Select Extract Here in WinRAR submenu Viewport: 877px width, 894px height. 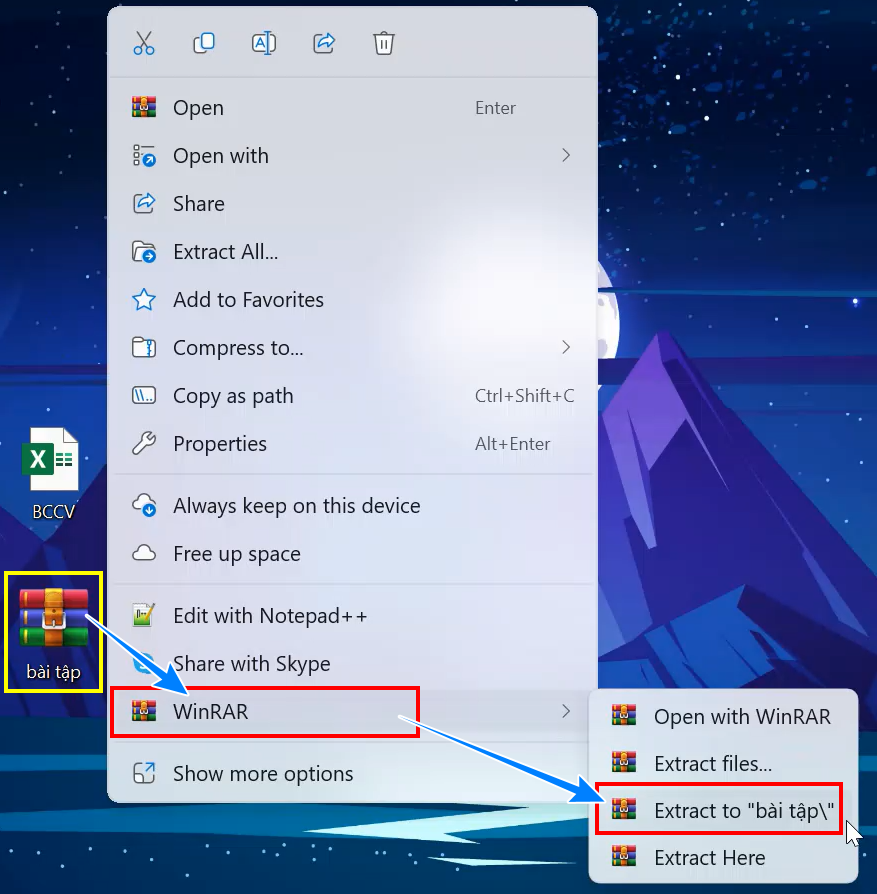click(x=723, y=858)
